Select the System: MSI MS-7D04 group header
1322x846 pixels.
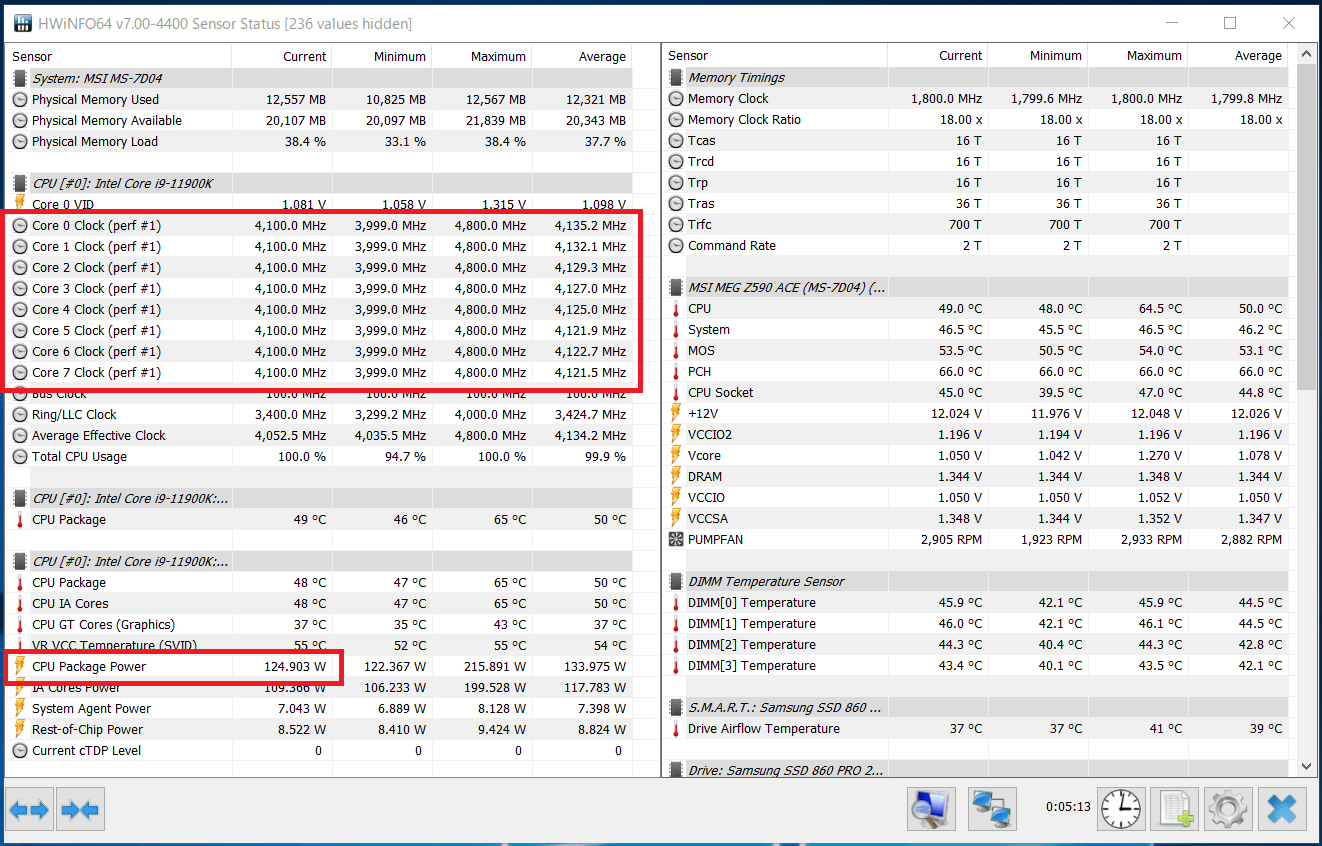click(319, 78)
